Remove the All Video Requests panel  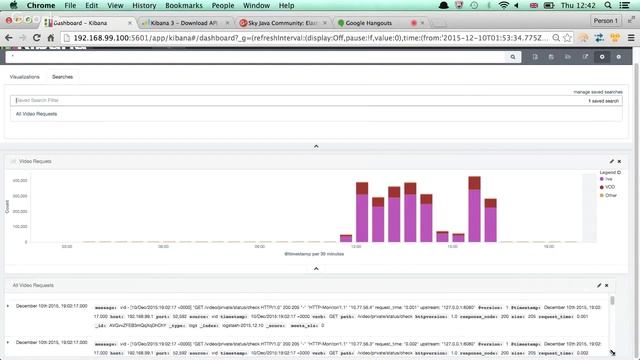tap(607, 285)
